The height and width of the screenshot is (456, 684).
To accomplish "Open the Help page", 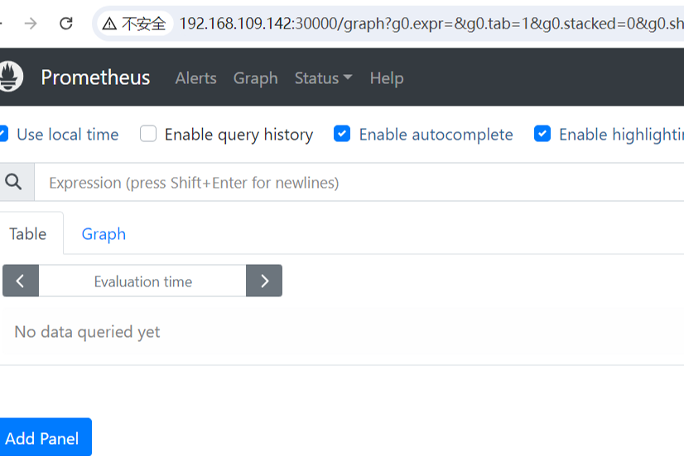I will tap(386, 78).
